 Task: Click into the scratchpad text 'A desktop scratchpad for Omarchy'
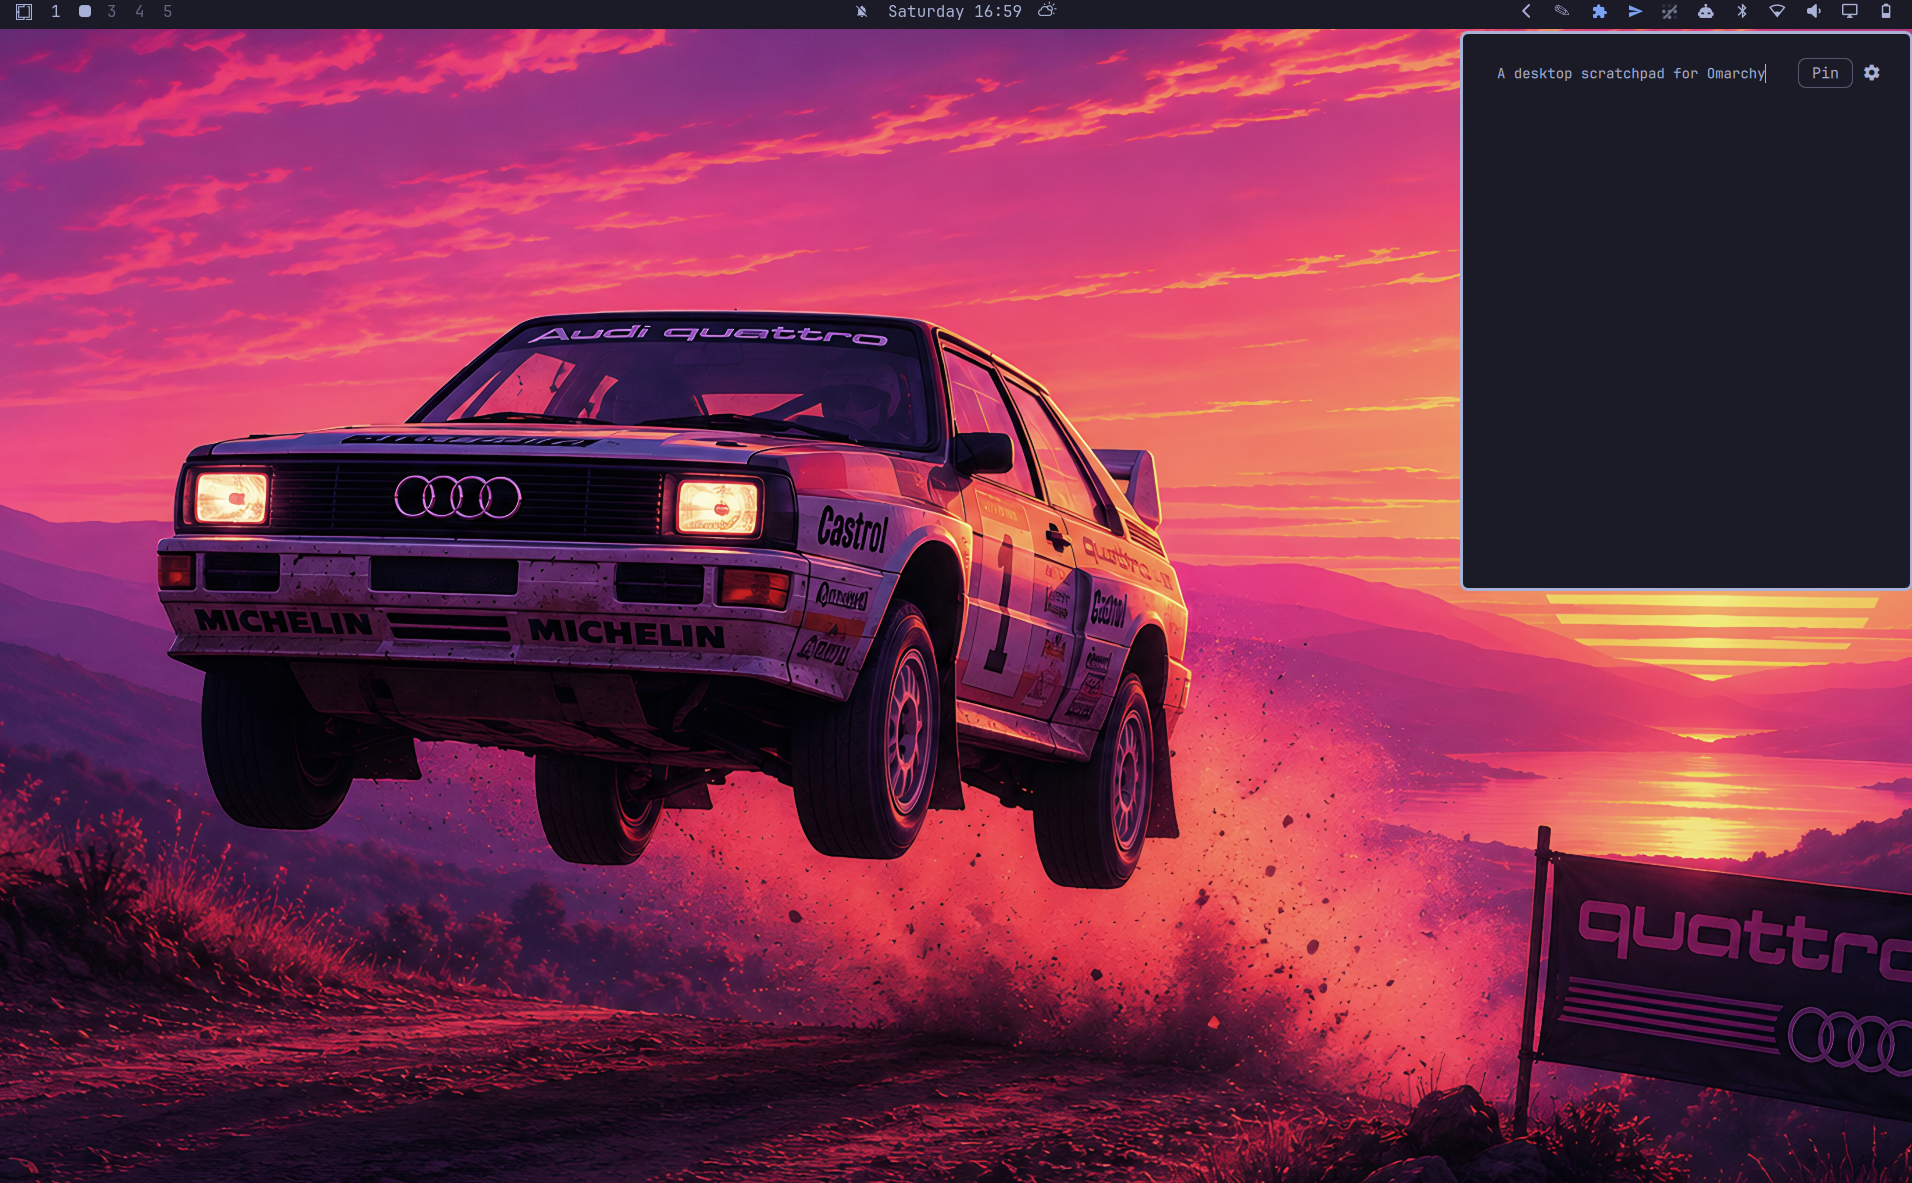click(1631, 74)
